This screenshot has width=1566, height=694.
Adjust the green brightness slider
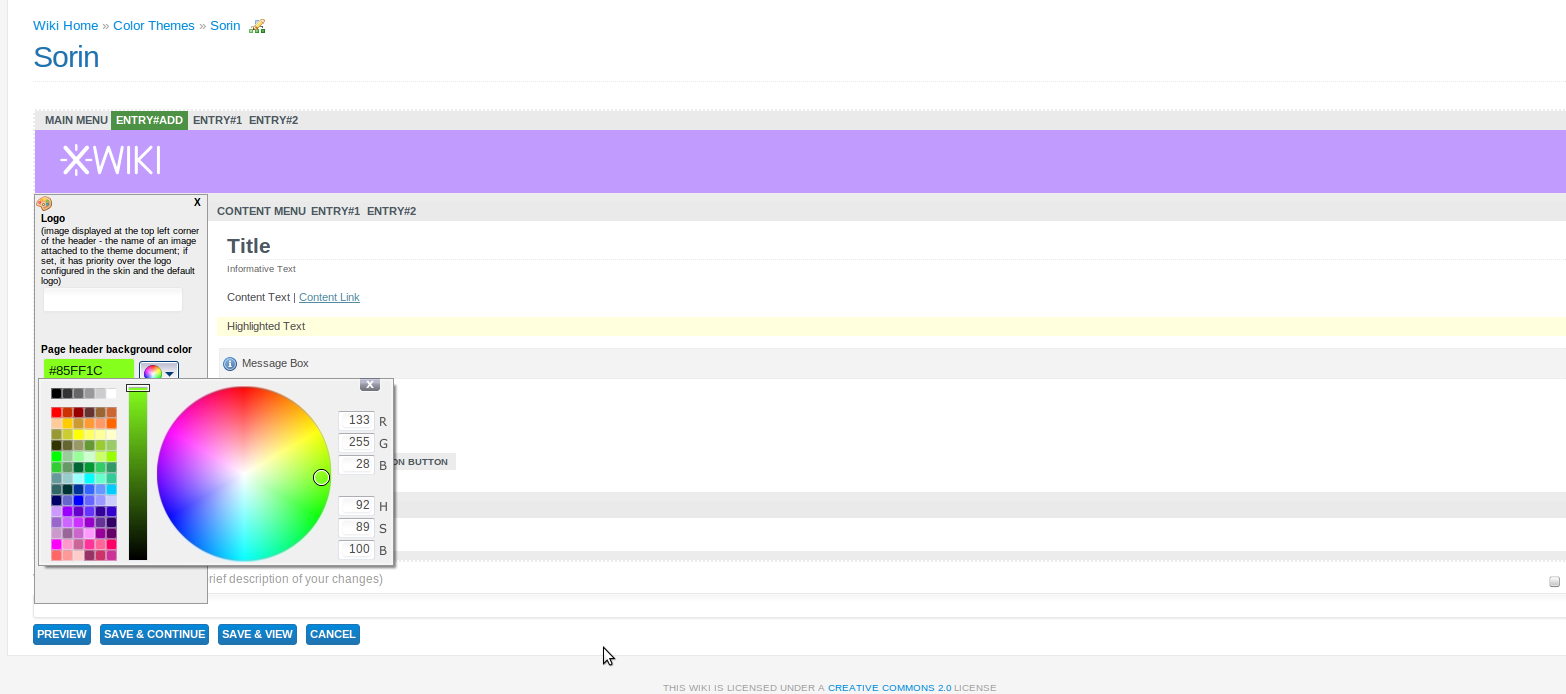pyautogui.click(x=137, y=470)
